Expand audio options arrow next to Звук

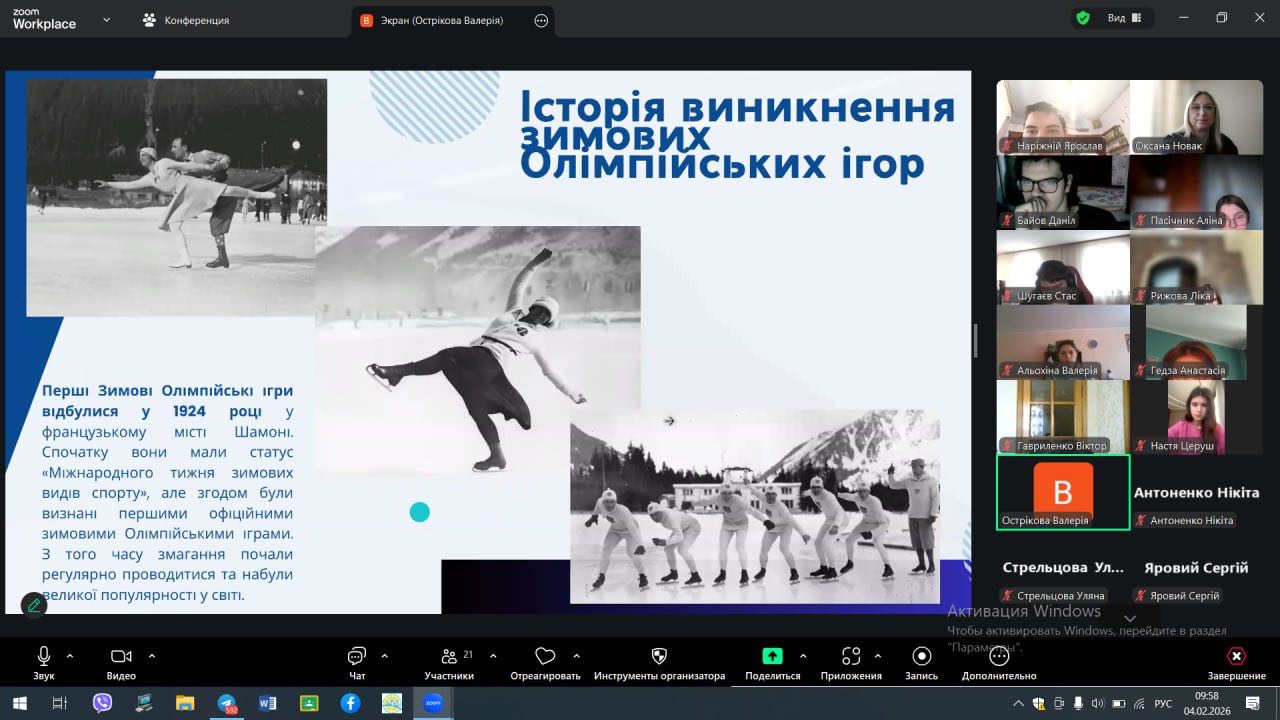70,656
